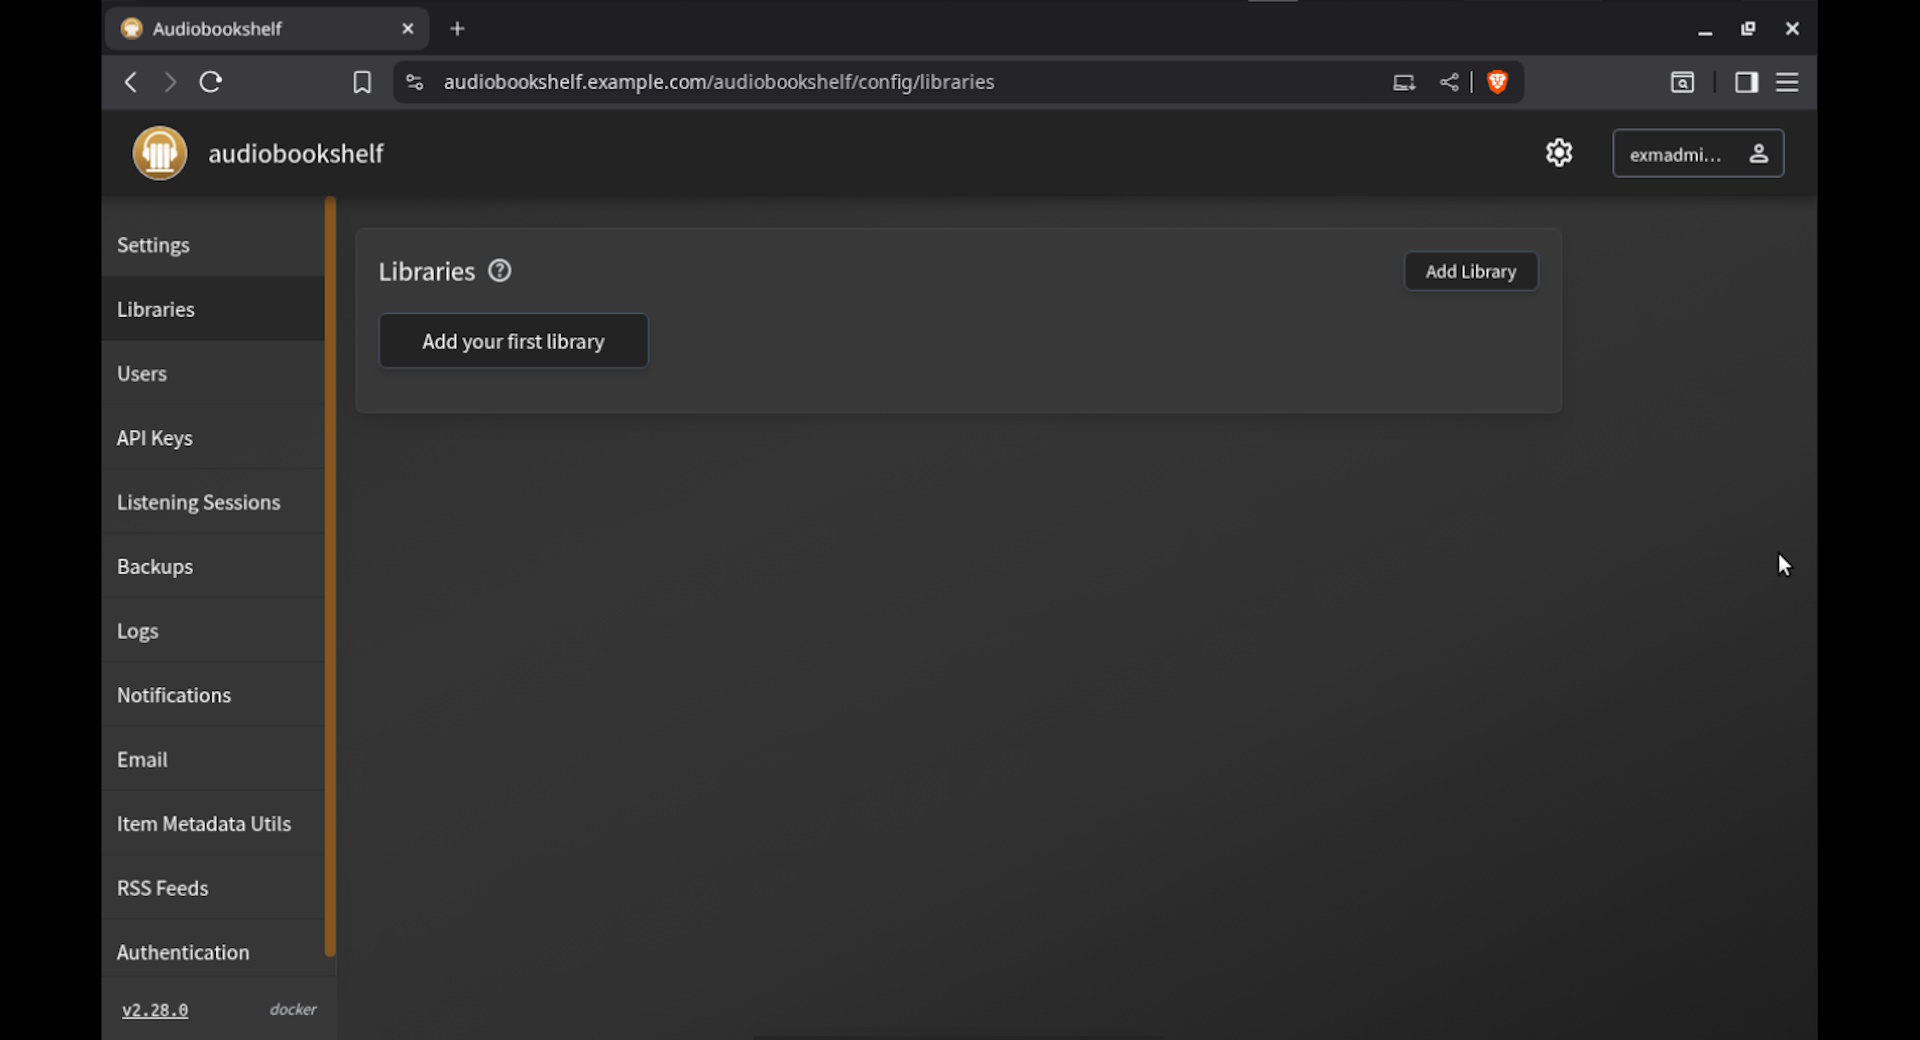The height and width of the screenshot is (1040, 1920).
Task: Open Listening Sessions from the sidebar
Action: pos(198,503)
